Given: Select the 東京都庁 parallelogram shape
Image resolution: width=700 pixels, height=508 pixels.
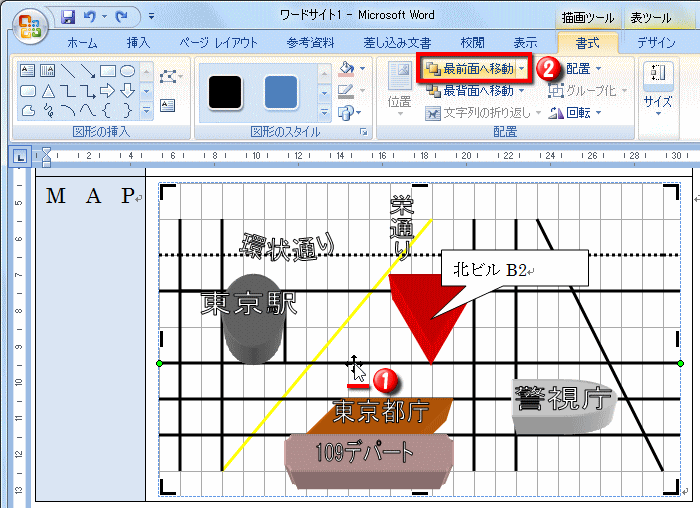Looking at the screenshot, I should [x=380, y=416].
